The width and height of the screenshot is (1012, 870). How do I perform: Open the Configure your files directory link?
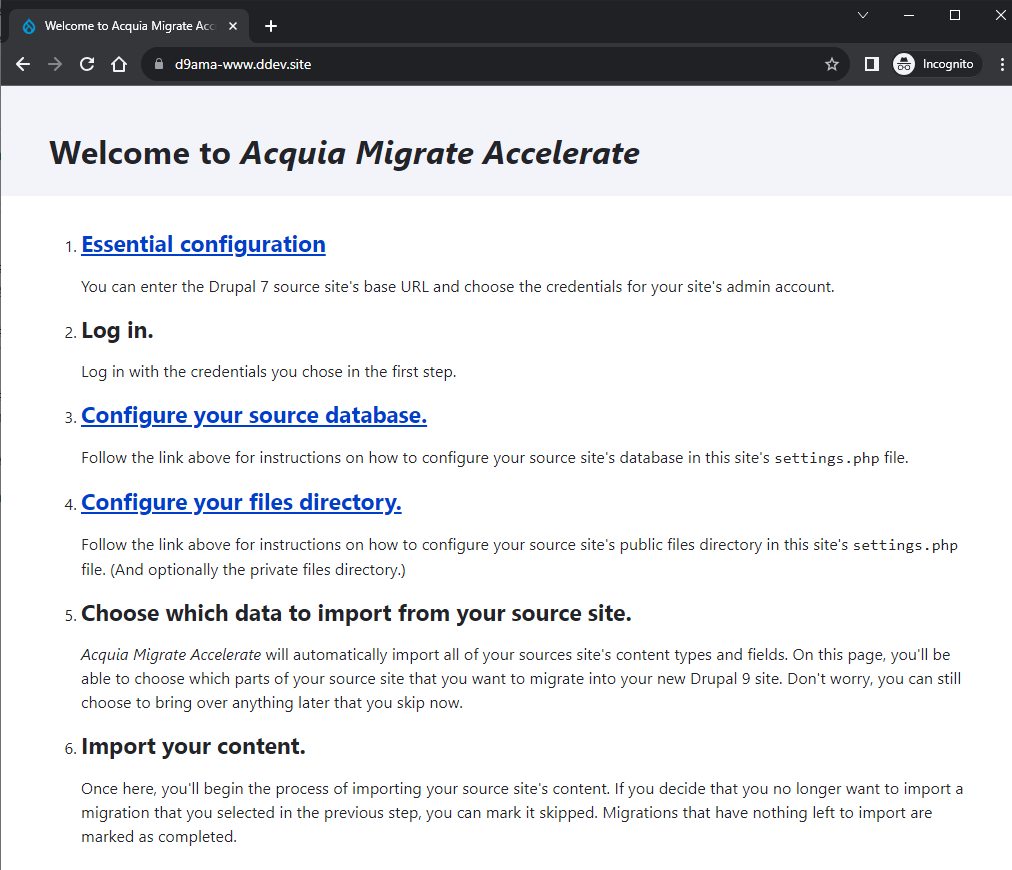coord(241,502)
